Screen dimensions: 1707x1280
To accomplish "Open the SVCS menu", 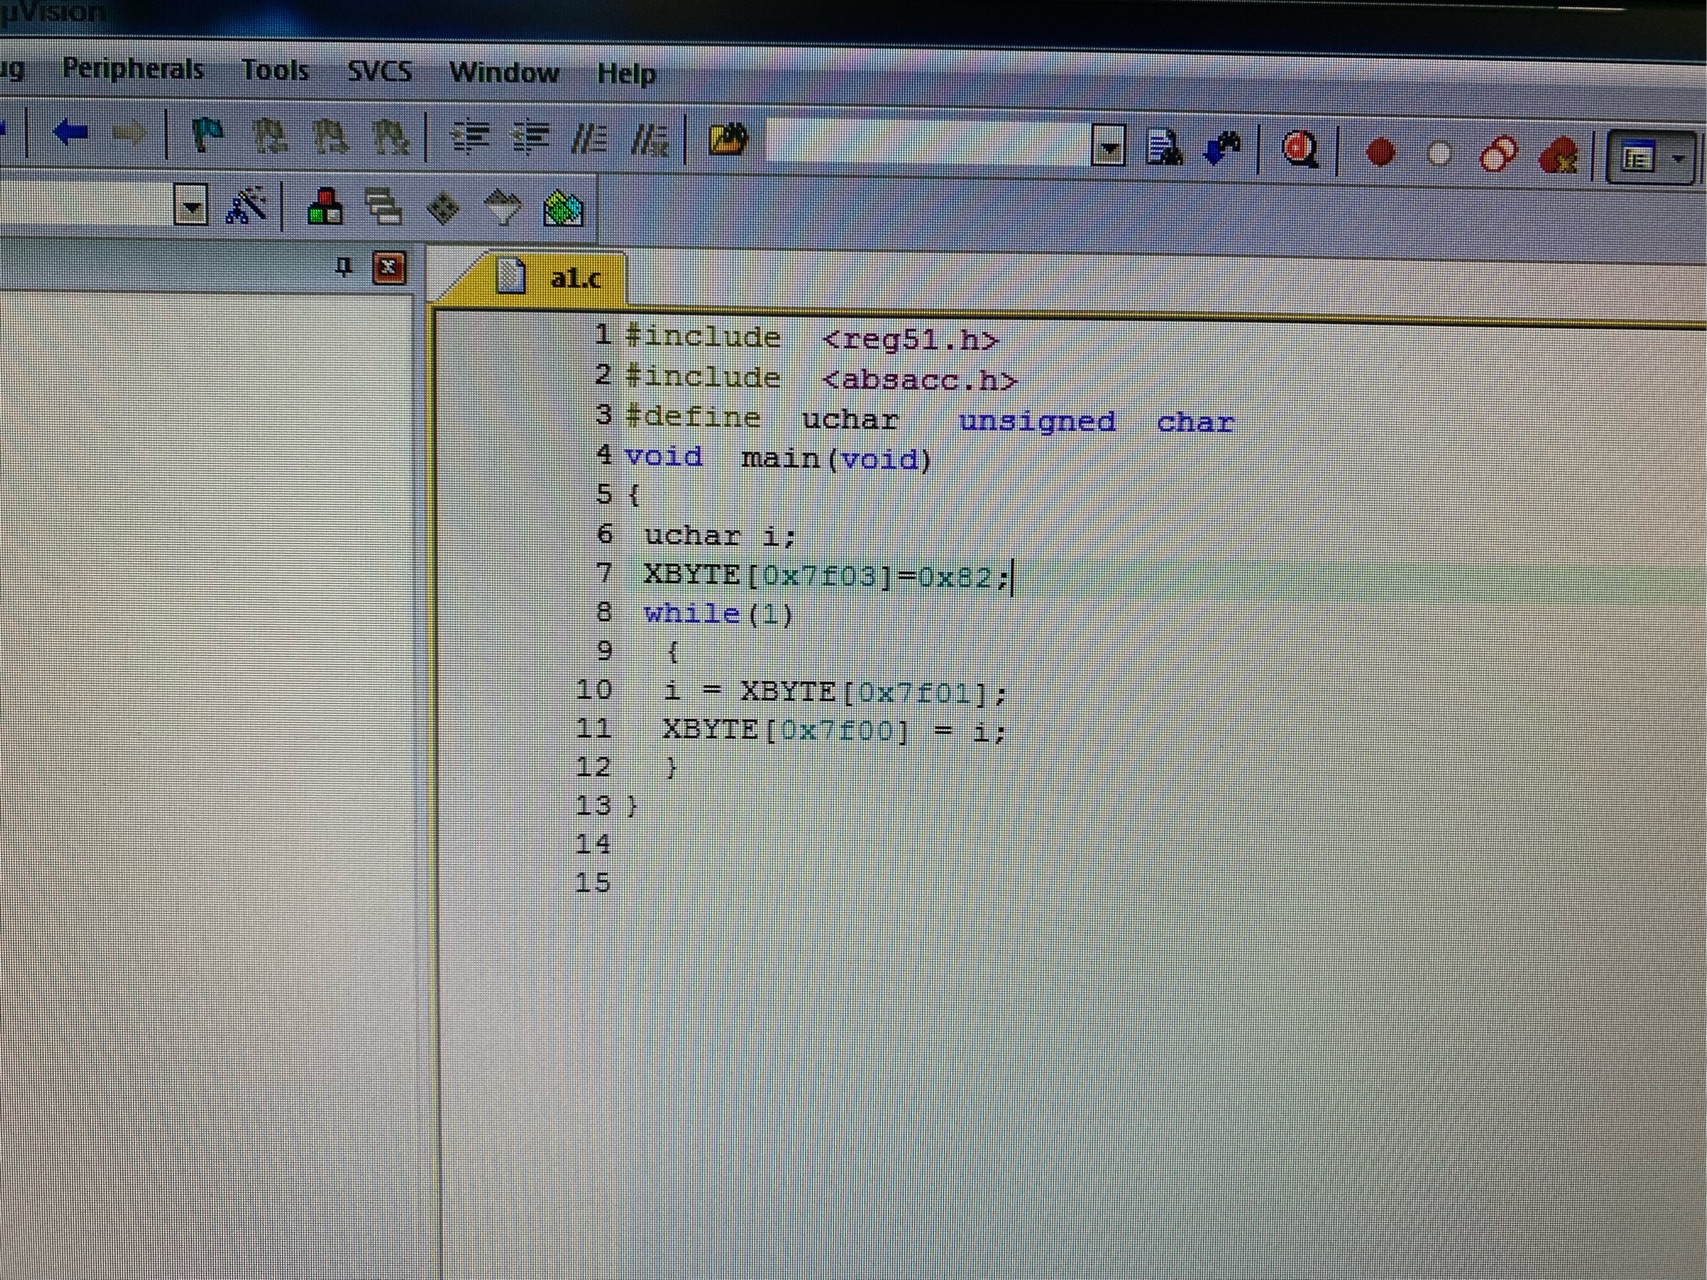I will (x=379, y=71).
